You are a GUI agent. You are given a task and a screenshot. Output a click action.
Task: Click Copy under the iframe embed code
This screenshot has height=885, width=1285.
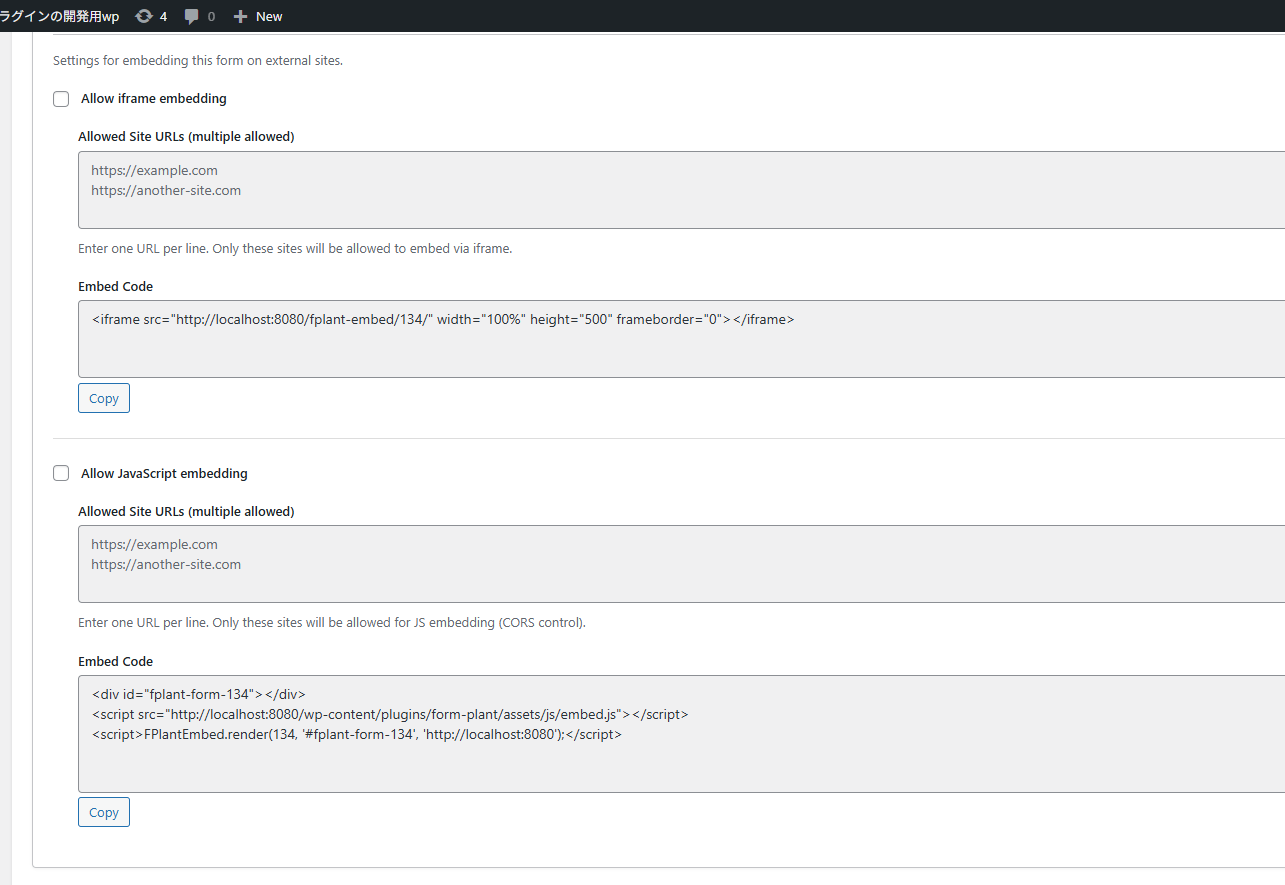tap(103, 397)
